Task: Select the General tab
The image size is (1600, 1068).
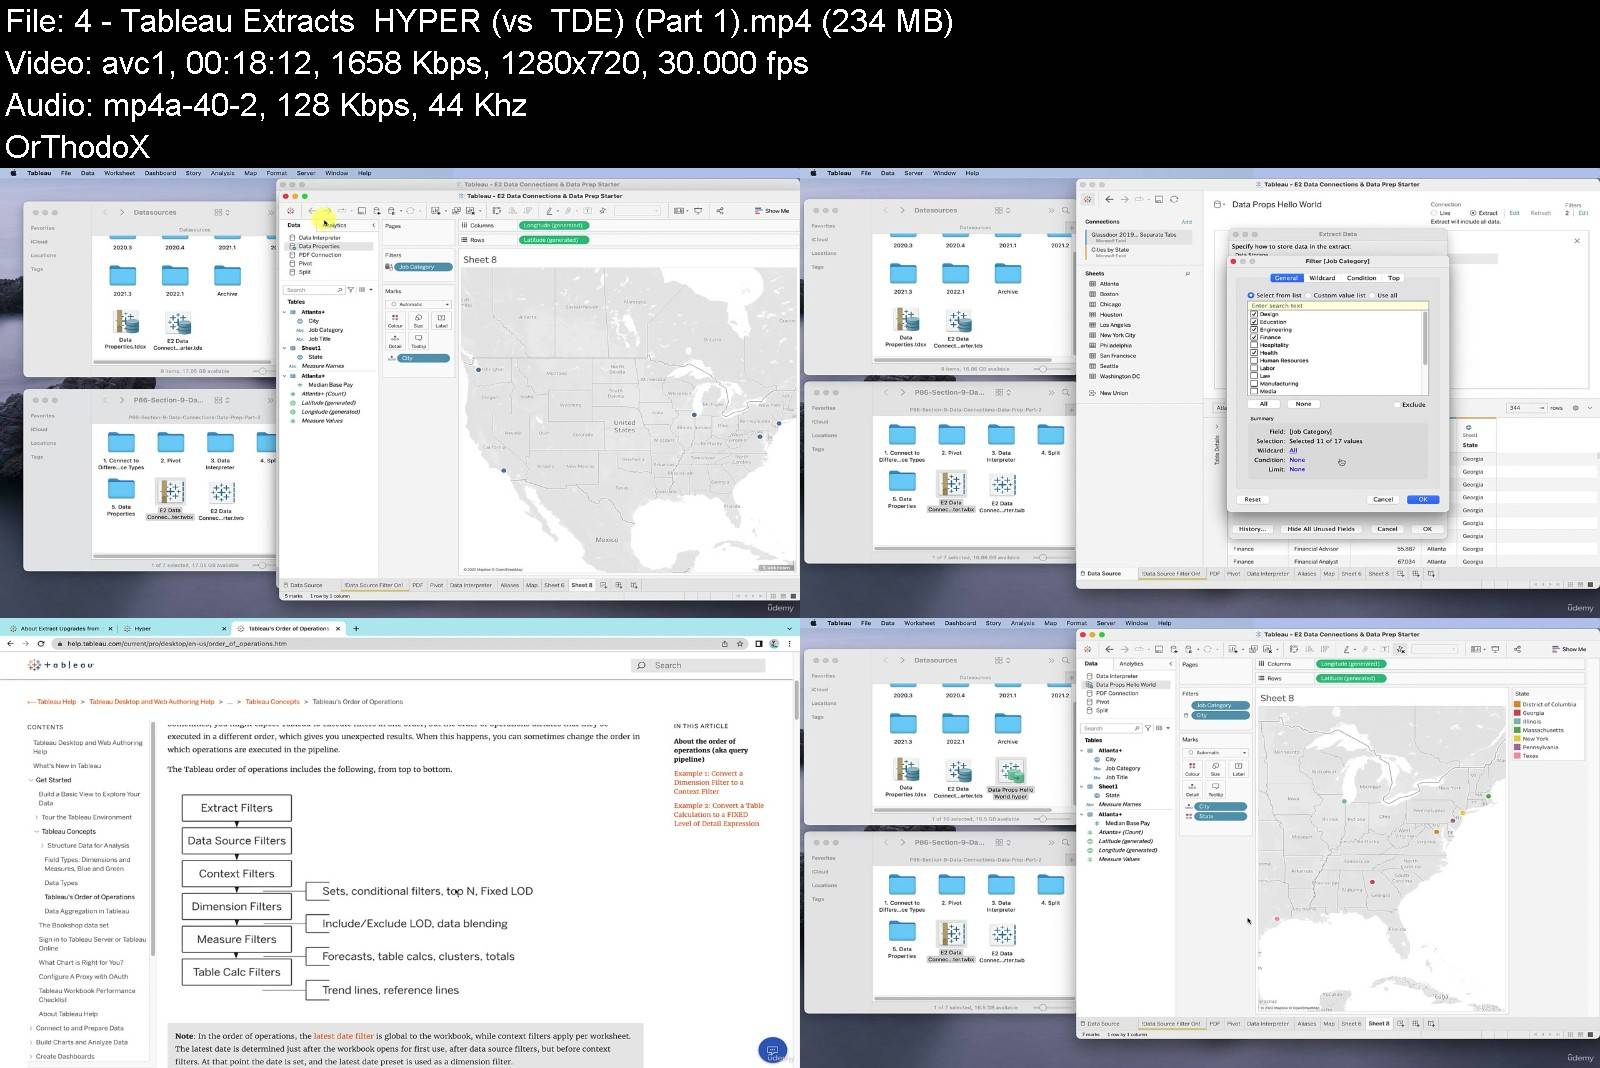Action: [x=1286, y=278]
